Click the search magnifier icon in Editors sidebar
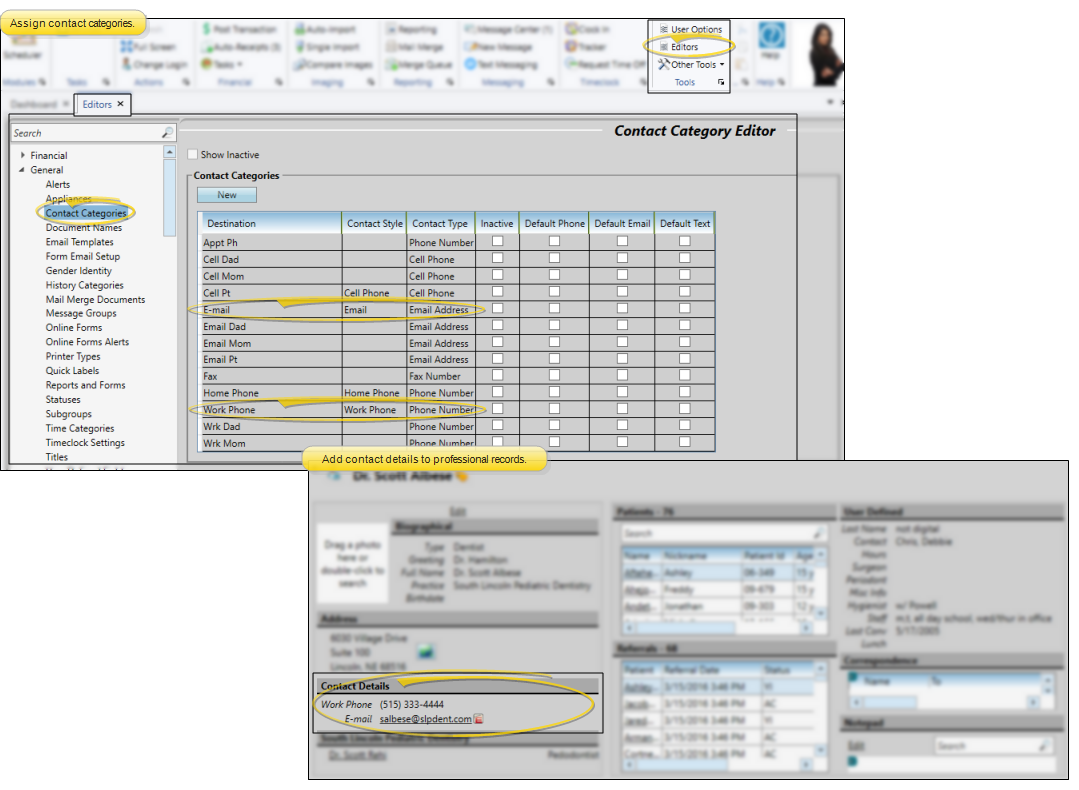This screenshot has width=1079, height=790. click(167, 133)
